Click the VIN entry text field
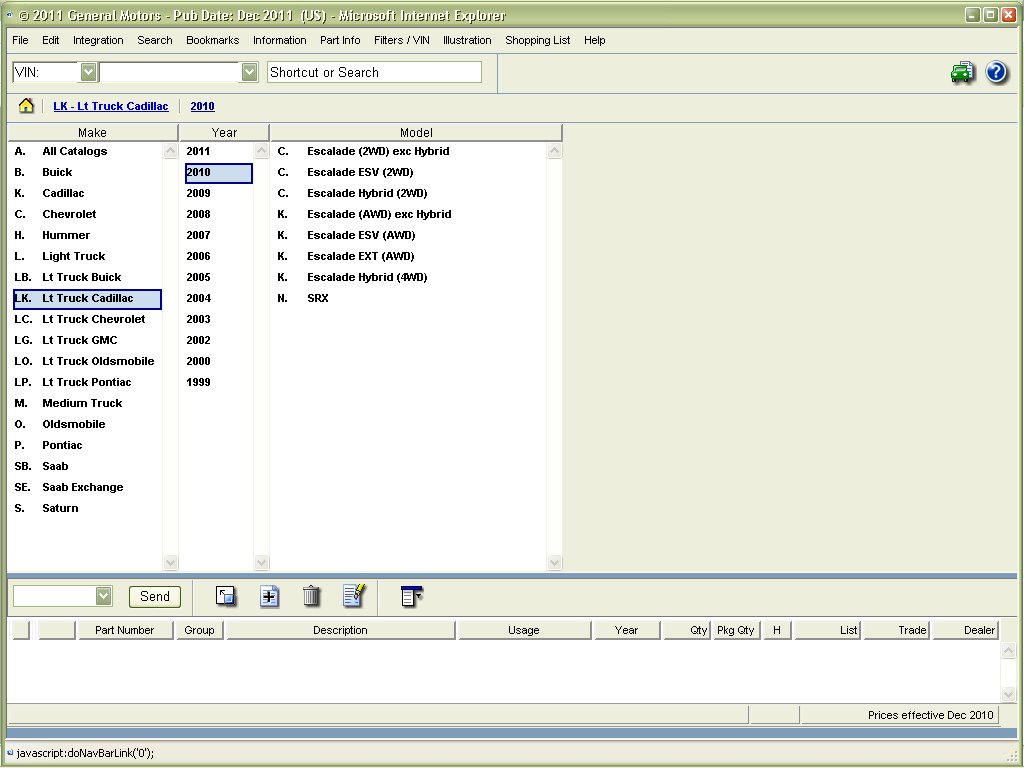This screenshot has width=1024, height=768. (170, 72)
